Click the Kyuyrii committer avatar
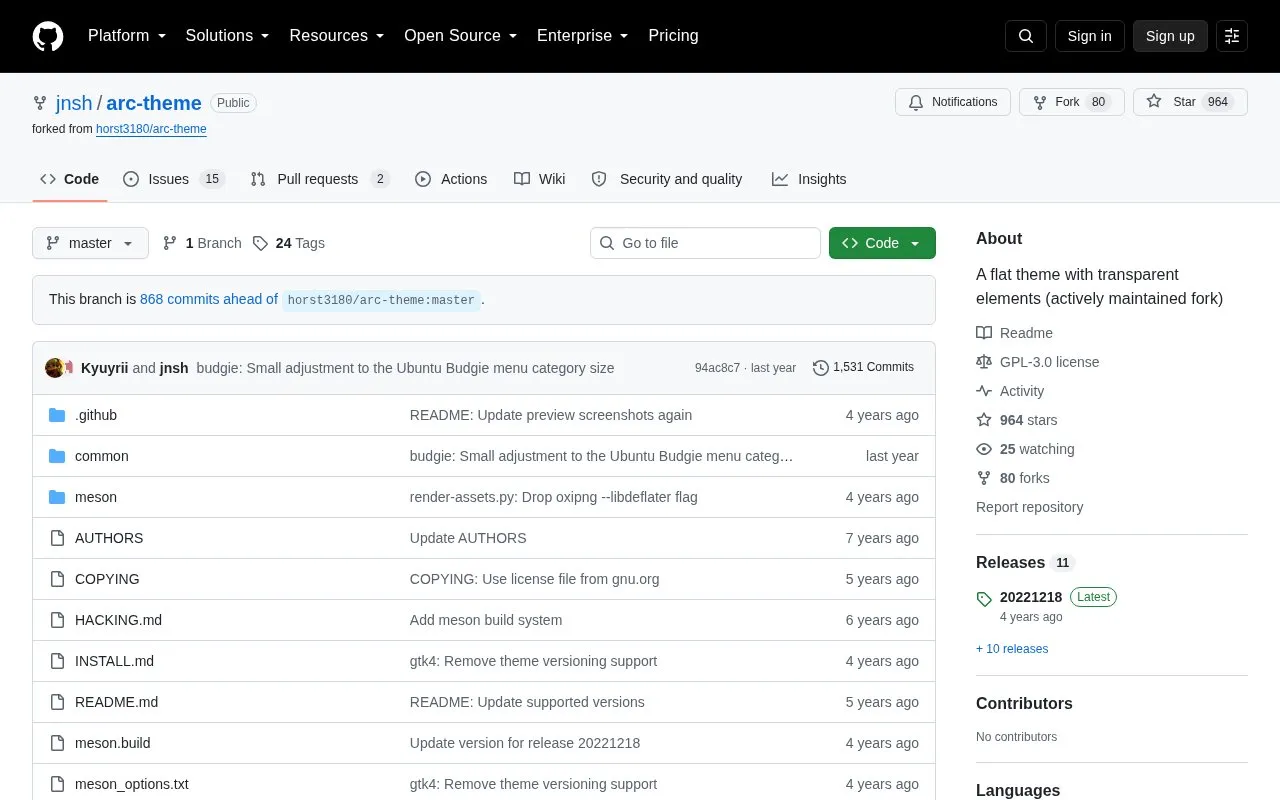Image resolution: width=1280 pixels, height=800 pixels. (55, 368)
